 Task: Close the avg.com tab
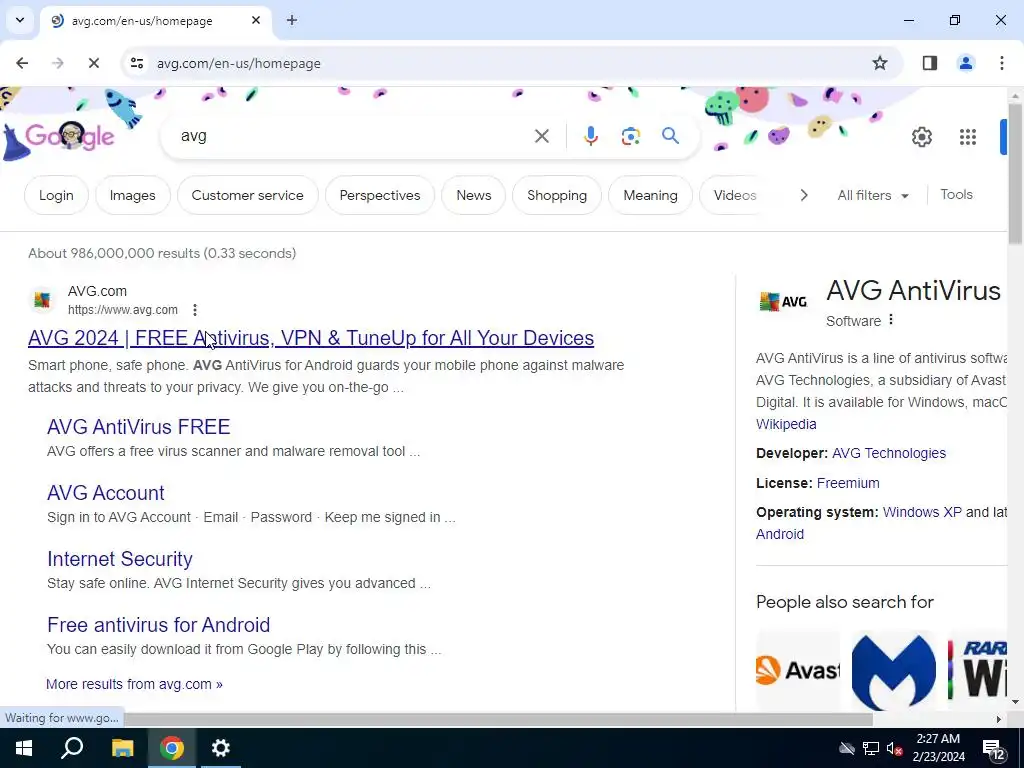click(x=256, y=20)
